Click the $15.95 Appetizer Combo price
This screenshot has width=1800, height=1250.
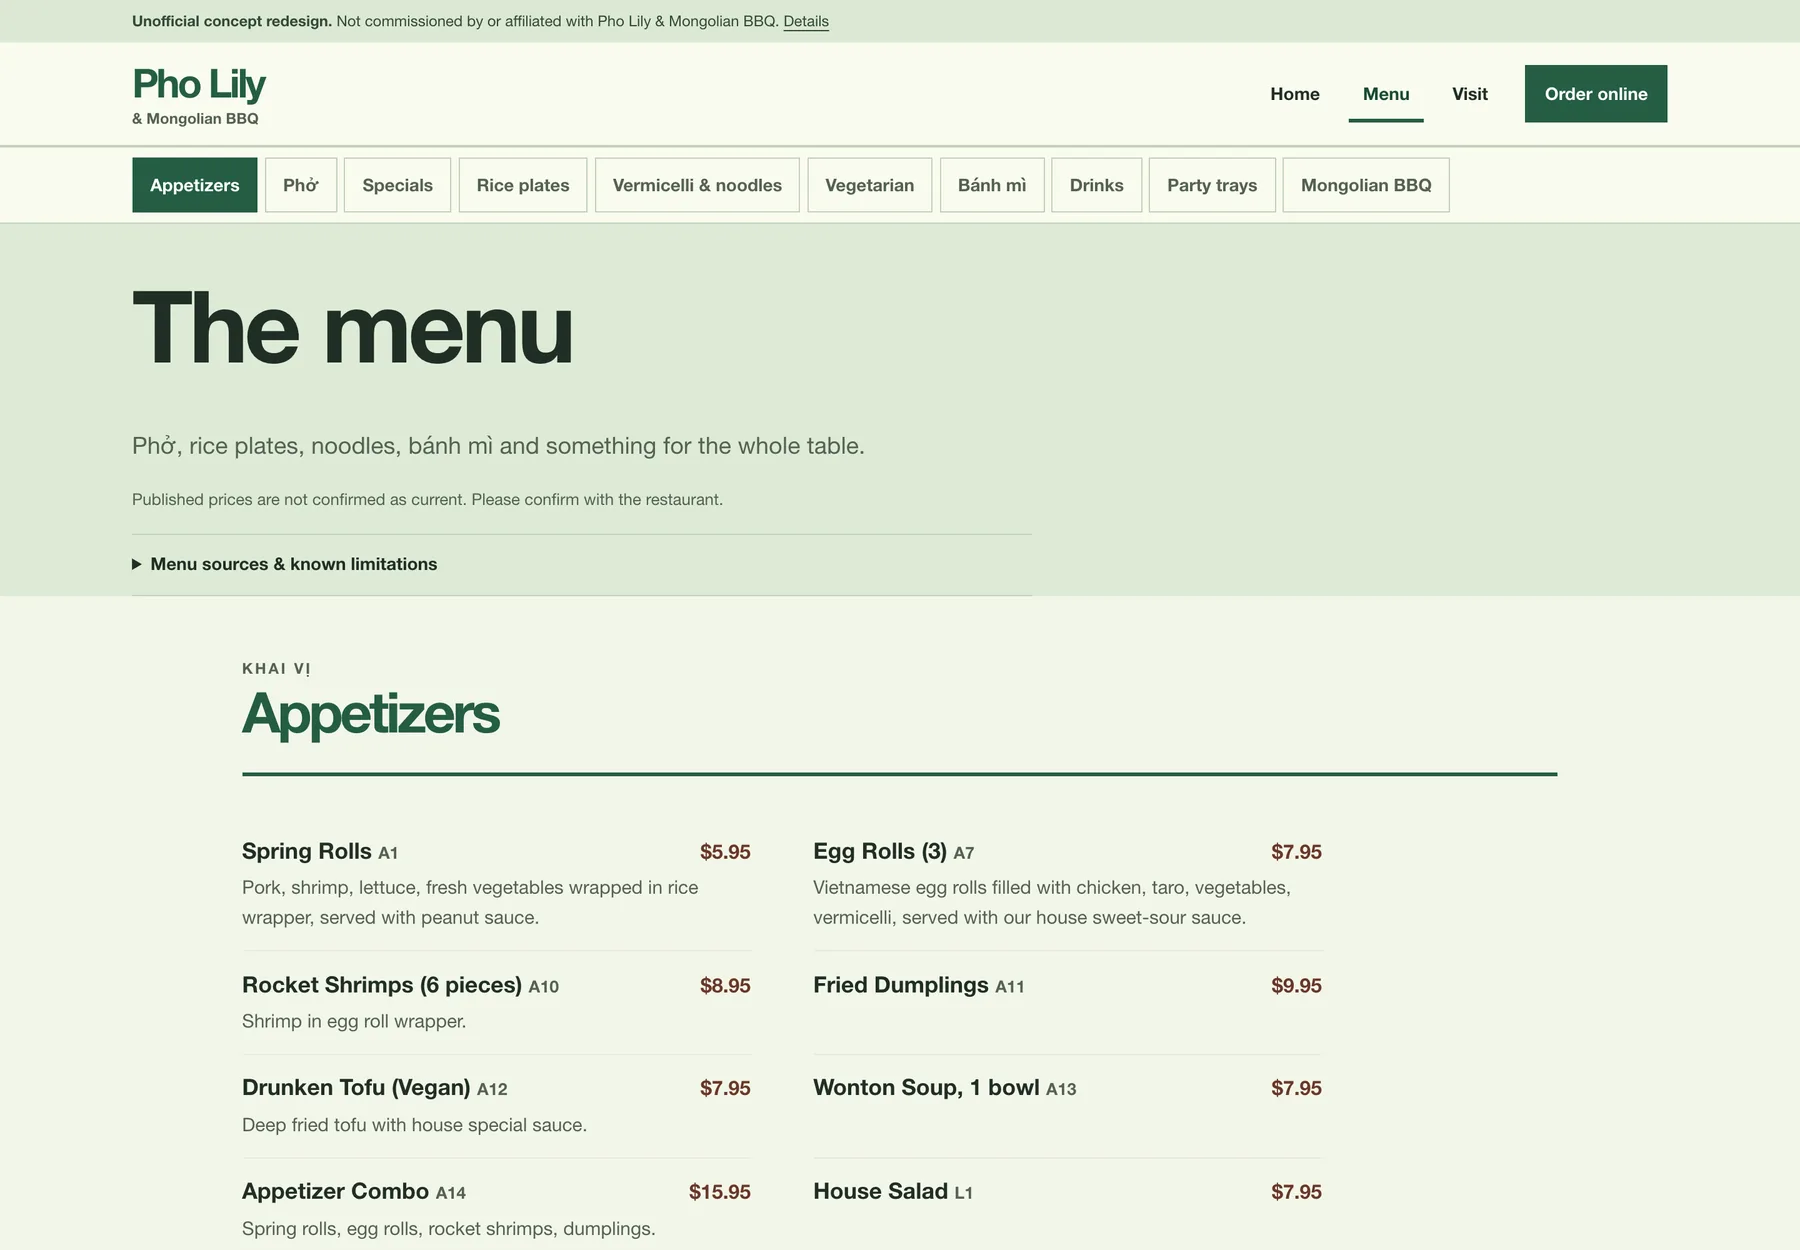point(720,1192)
